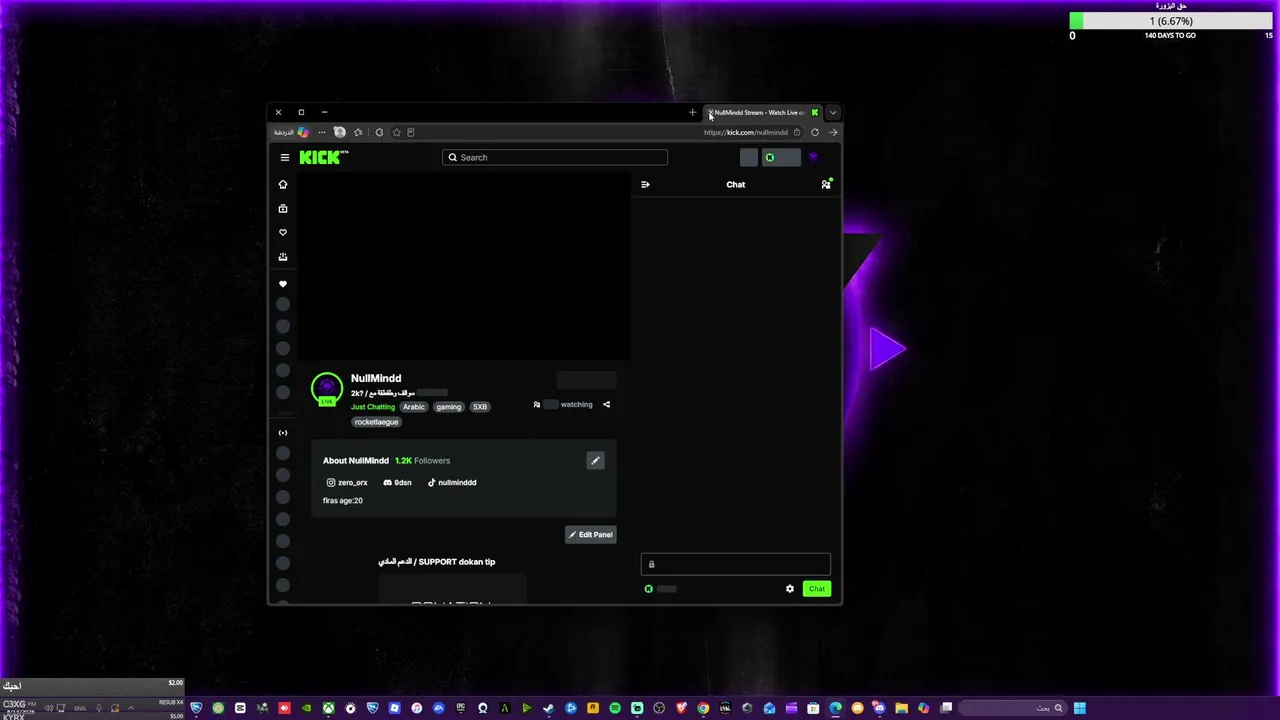Open the reading view page icon
The height and width of the screenshot is (720, 1280).
pyautogui.click(x=410, y=132)
